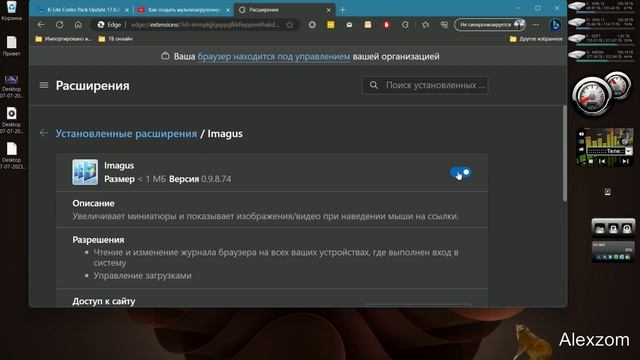Click the Imagus extension icon thumbnail

(x=85, y=172)
